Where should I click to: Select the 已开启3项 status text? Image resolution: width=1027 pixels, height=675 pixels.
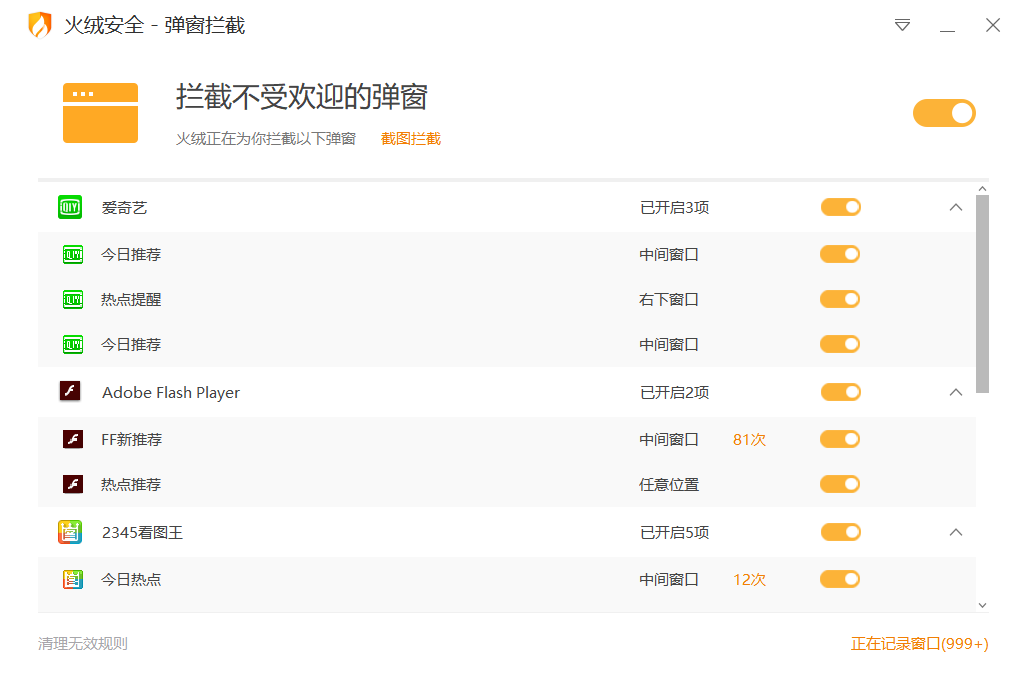point(675,208)
